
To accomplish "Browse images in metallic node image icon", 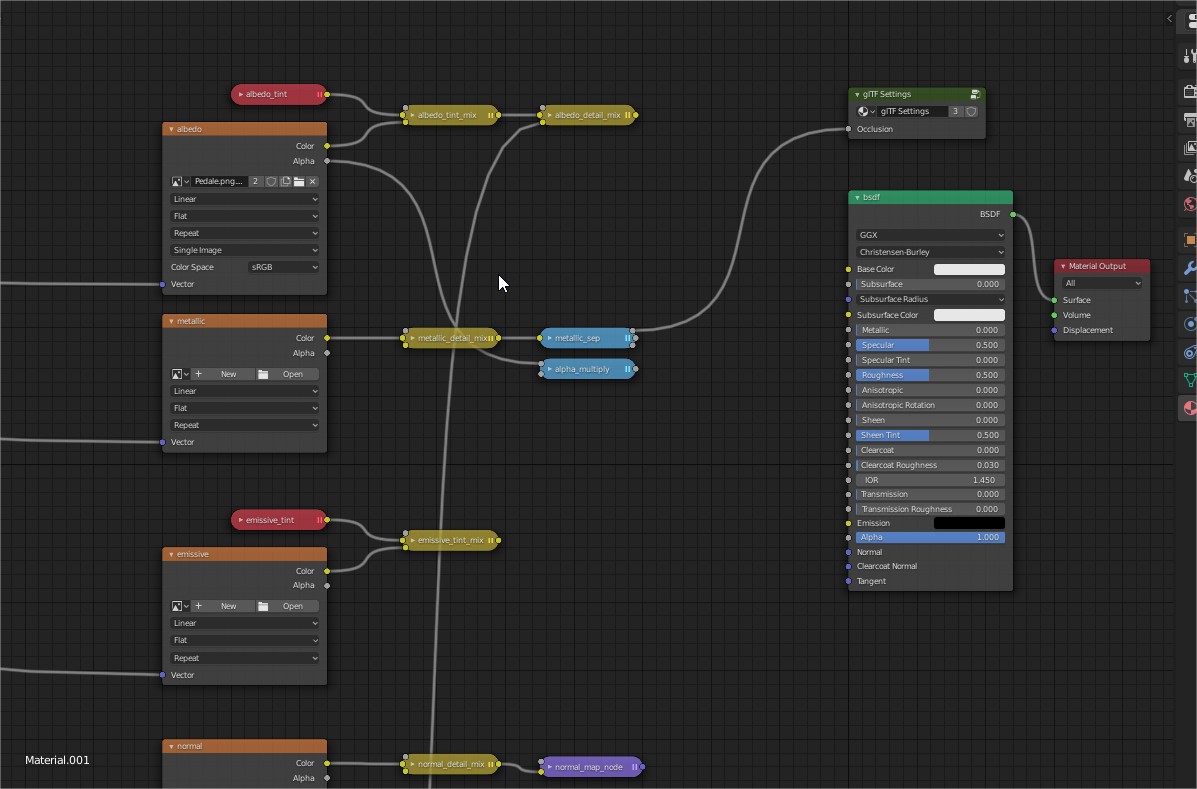I will click(x=179, y=374).
